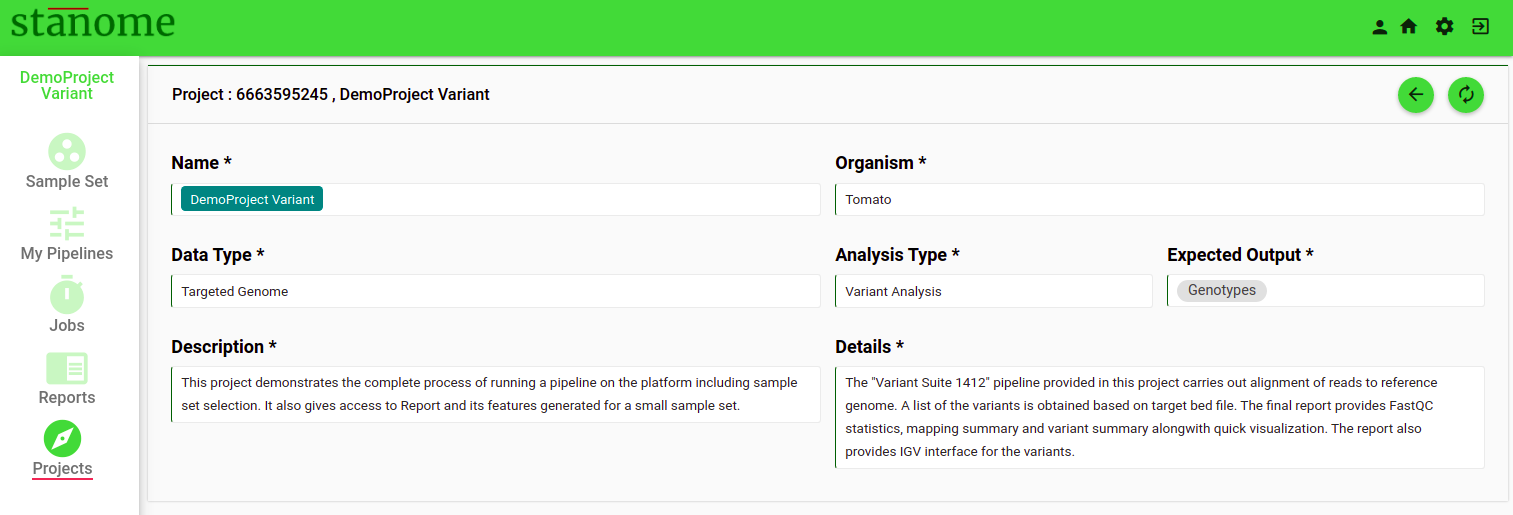
Task: Click the stanome logo
Action: click(x=93, y=23)
